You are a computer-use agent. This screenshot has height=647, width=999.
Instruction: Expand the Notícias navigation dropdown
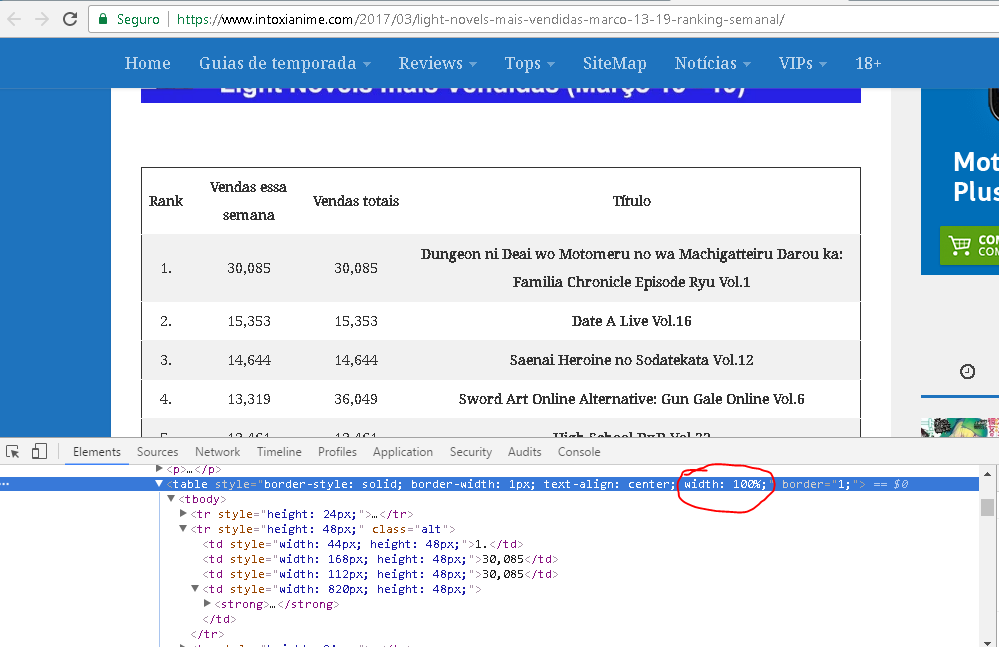pyautogui.click(x=712, y=63)
